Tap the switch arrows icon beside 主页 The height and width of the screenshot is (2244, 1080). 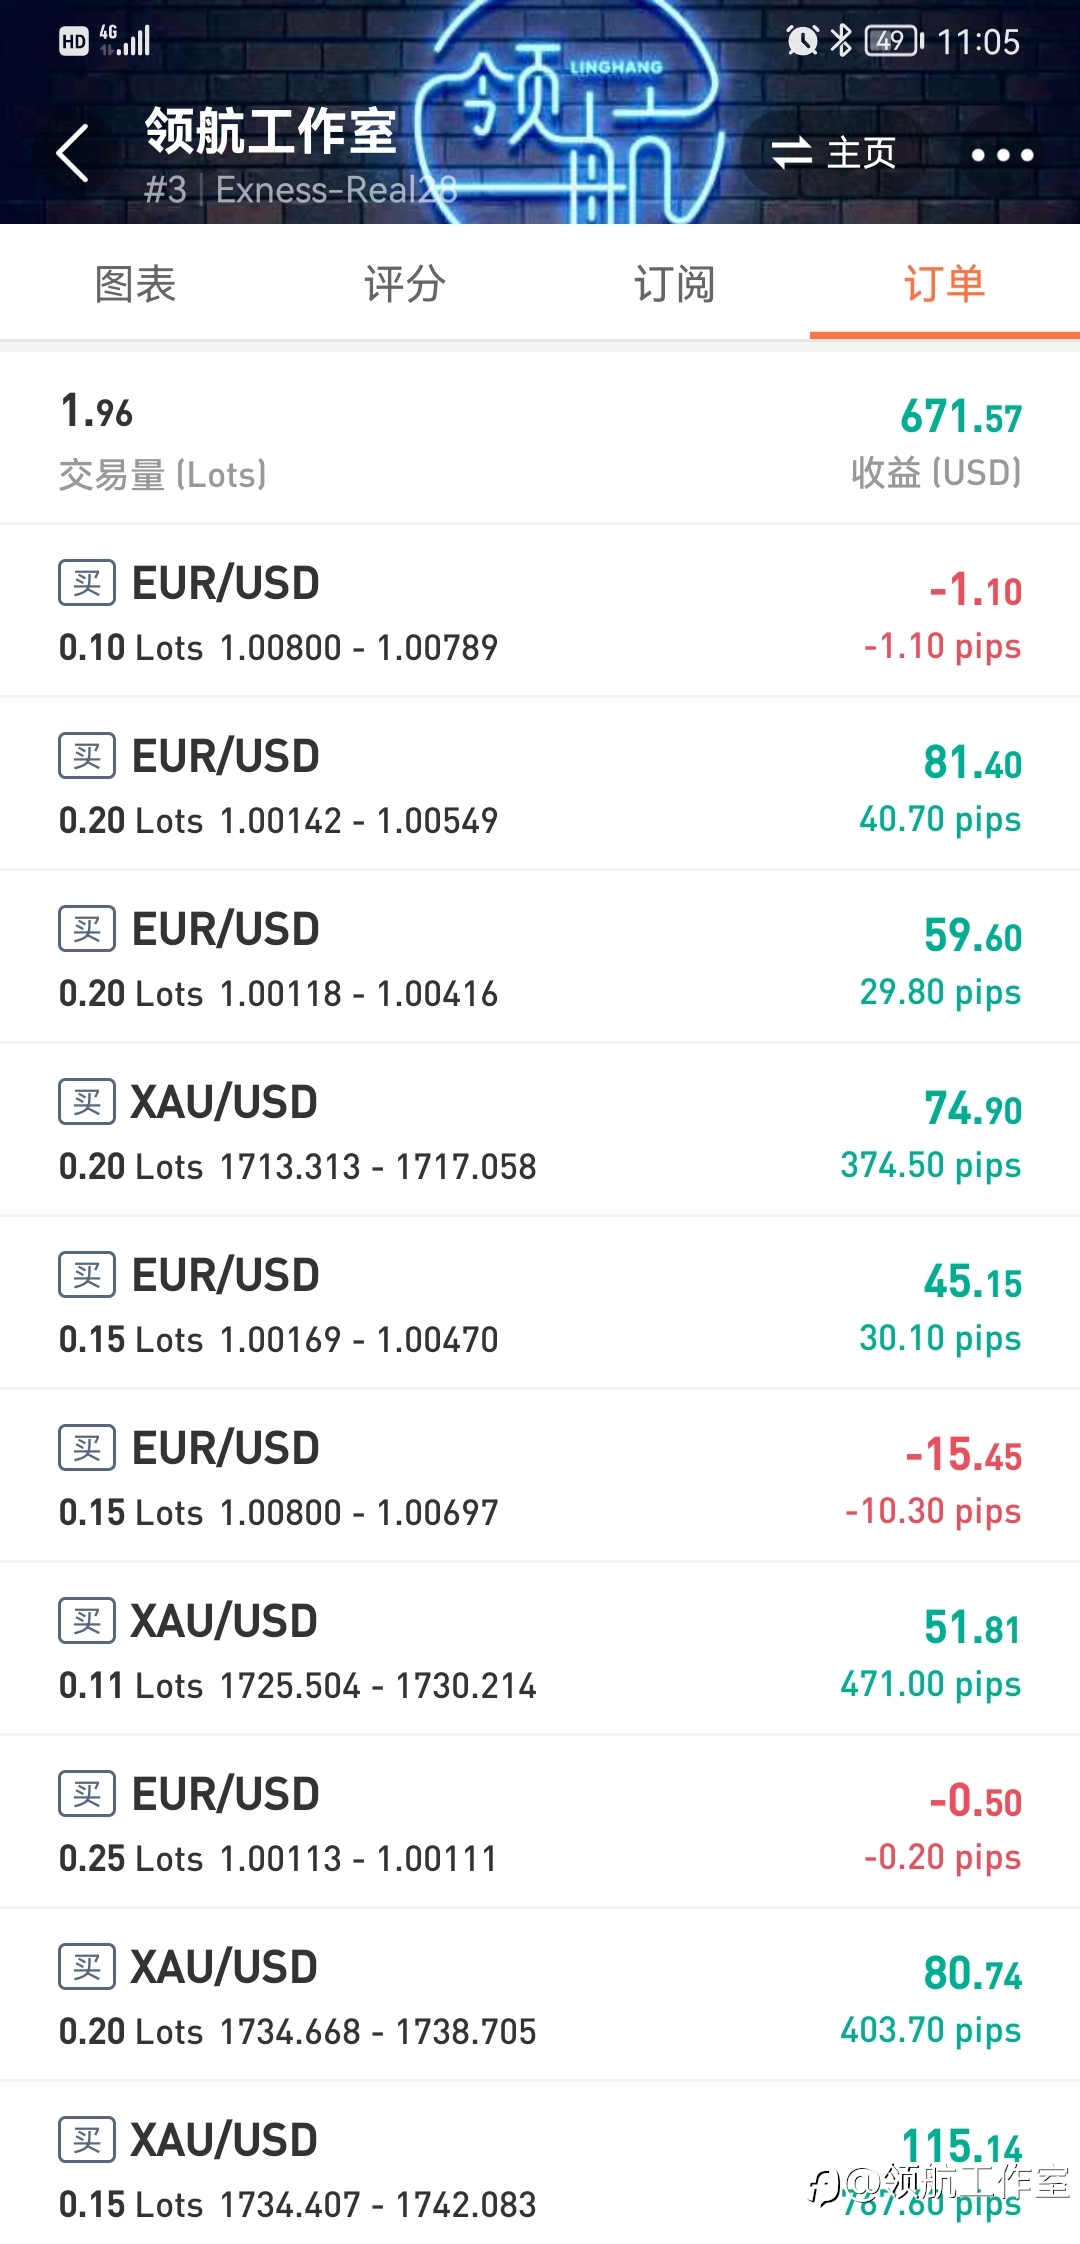(x=791, y=153)
